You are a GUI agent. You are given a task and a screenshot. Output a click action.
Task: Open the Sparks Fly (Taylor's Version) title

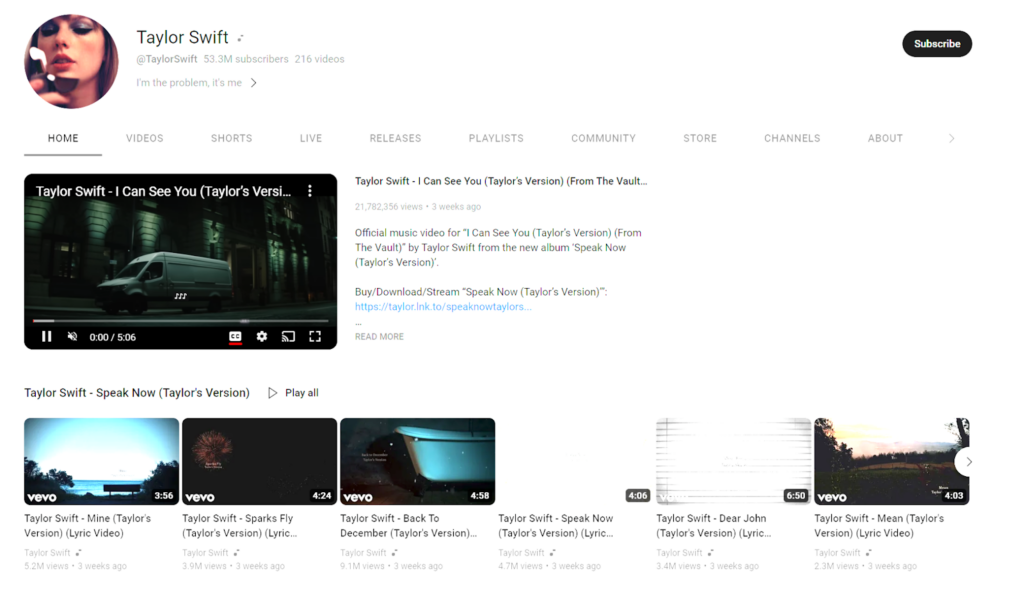tap(240, 525)
